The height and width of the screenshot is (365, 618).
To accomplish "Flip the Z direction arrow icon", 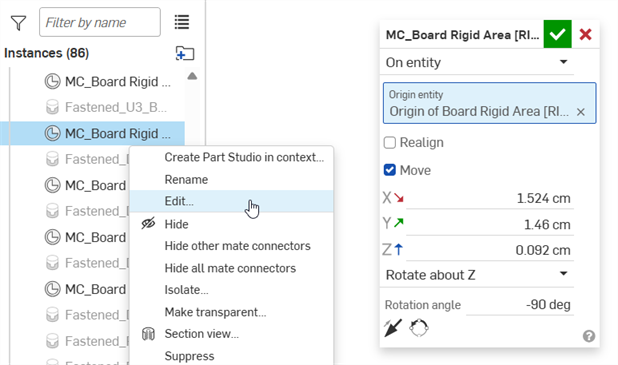I will click(x=399, y=250).
